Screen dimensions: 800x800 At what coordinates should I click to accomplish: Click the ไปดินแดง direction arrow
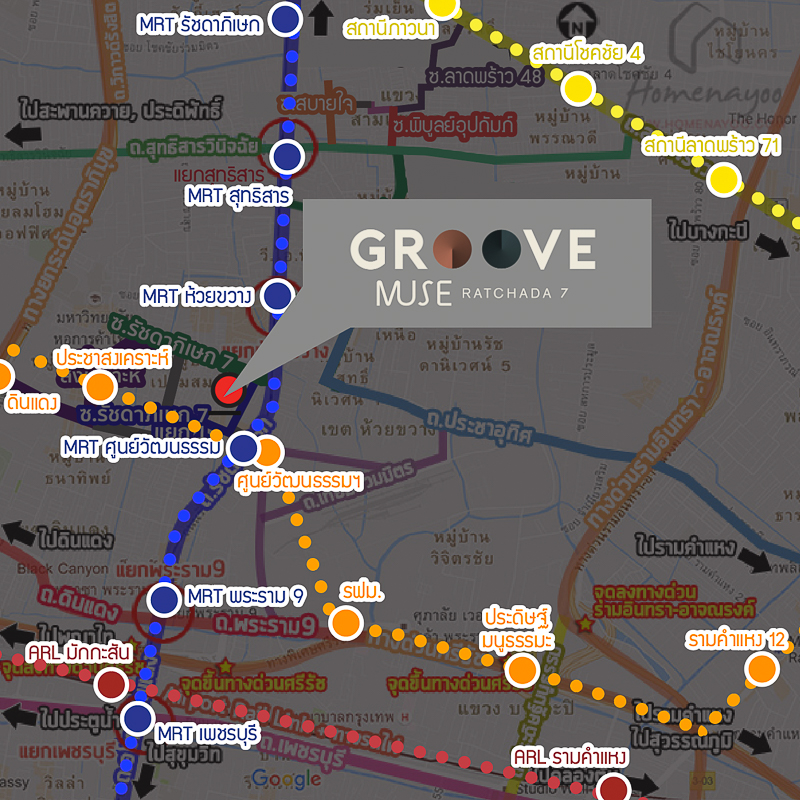tap(19, 533)
